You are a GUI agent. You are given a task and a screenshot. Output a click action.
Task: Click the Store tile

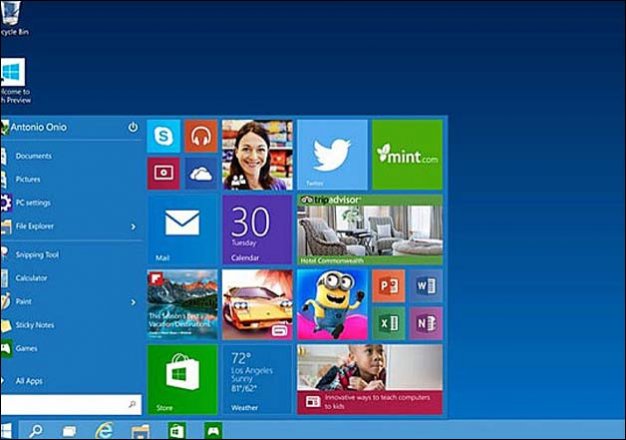(182, 379)
